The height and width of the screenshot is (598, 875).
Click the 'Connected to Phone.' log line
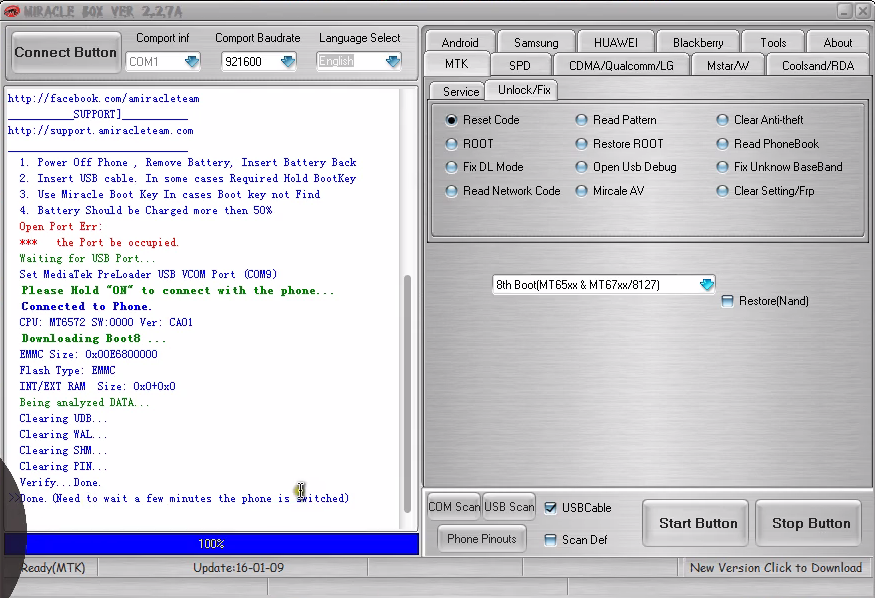(86, 306)
